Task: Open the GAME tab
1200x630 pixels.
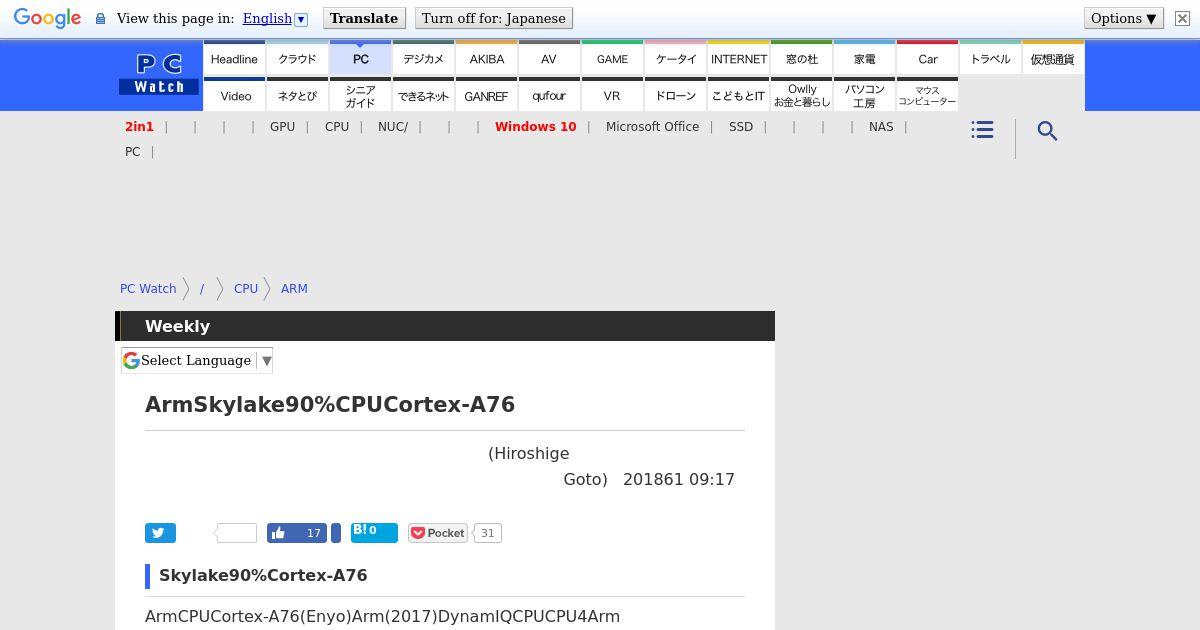Action: pyautogui.click(x=612, y=58)
